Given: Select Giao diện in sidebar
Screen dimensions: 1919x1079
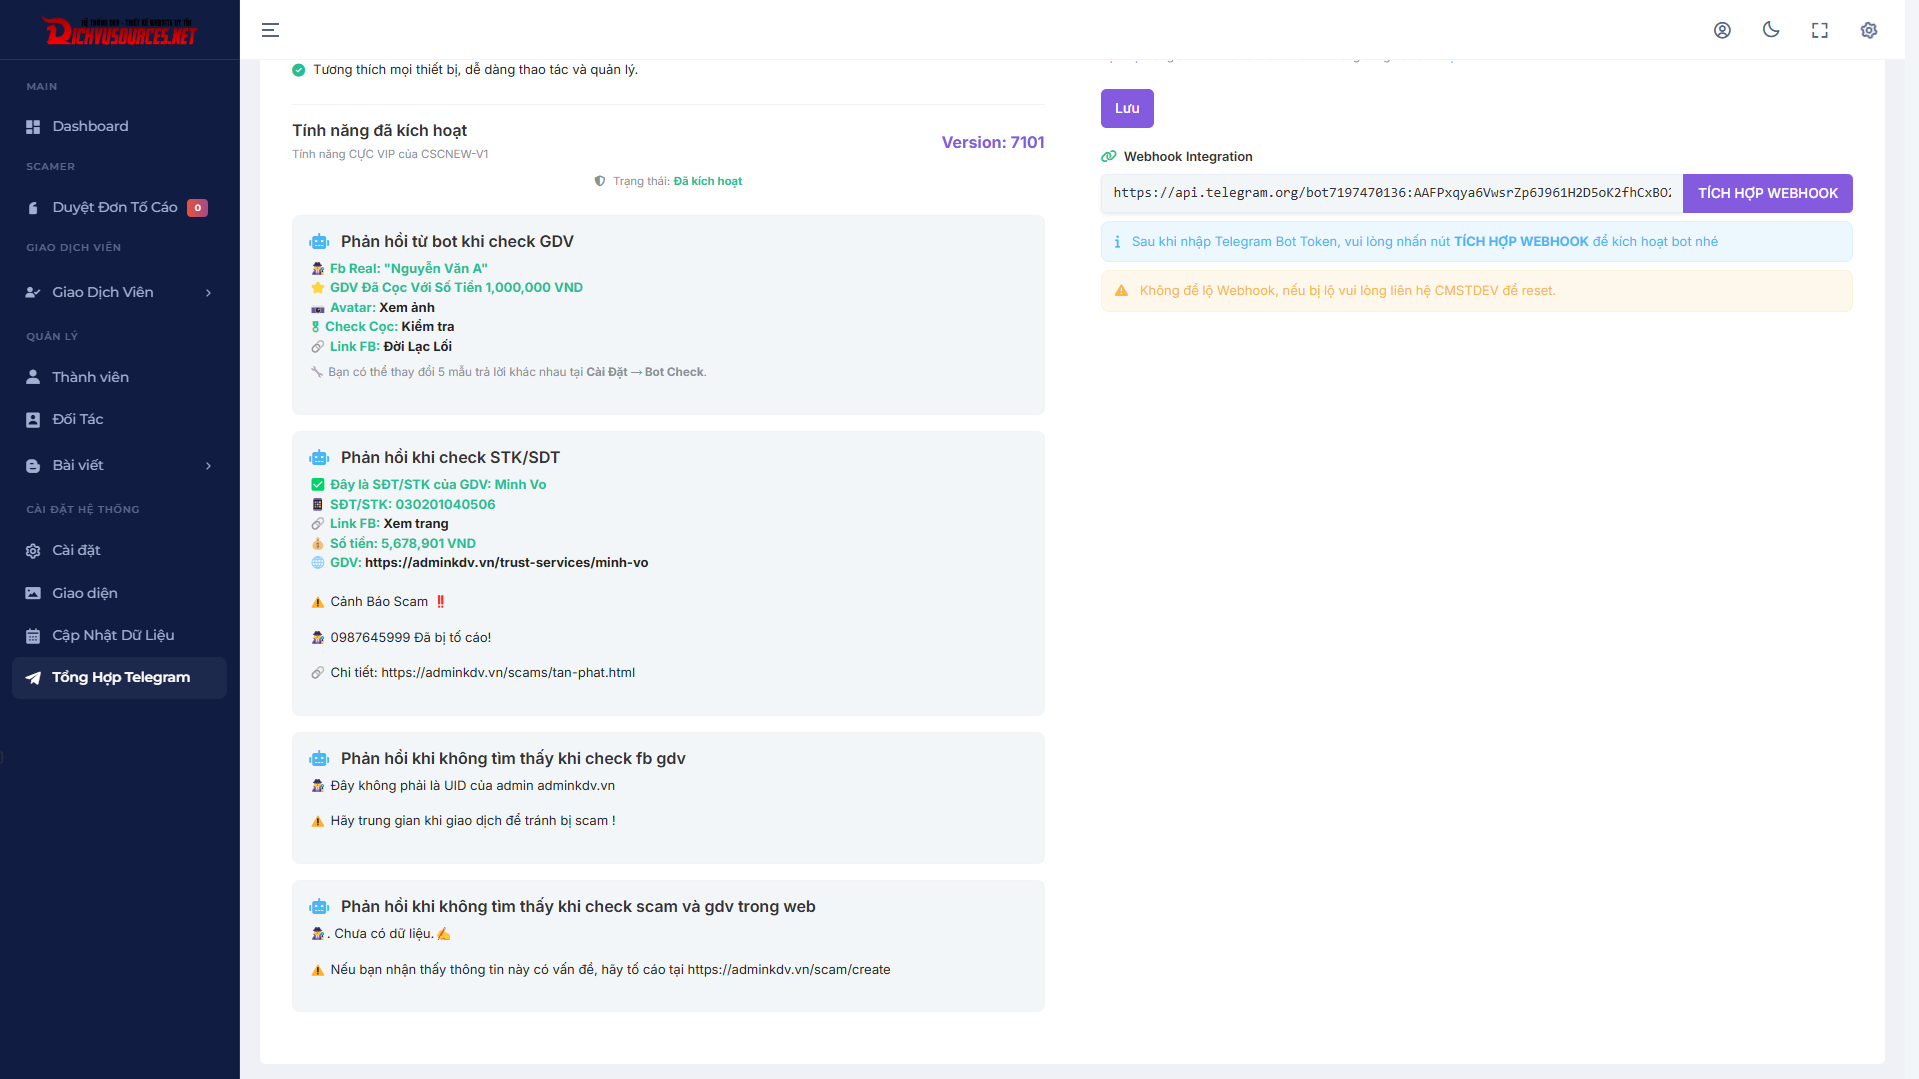Looking at the screenshot, I should [x=85, y=593].
